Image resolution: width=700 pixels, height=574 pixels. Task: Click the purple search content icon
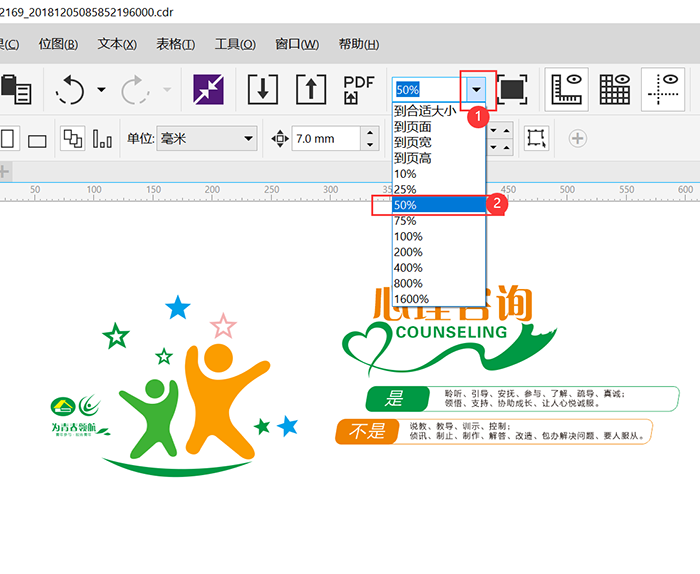click(208, 89)
